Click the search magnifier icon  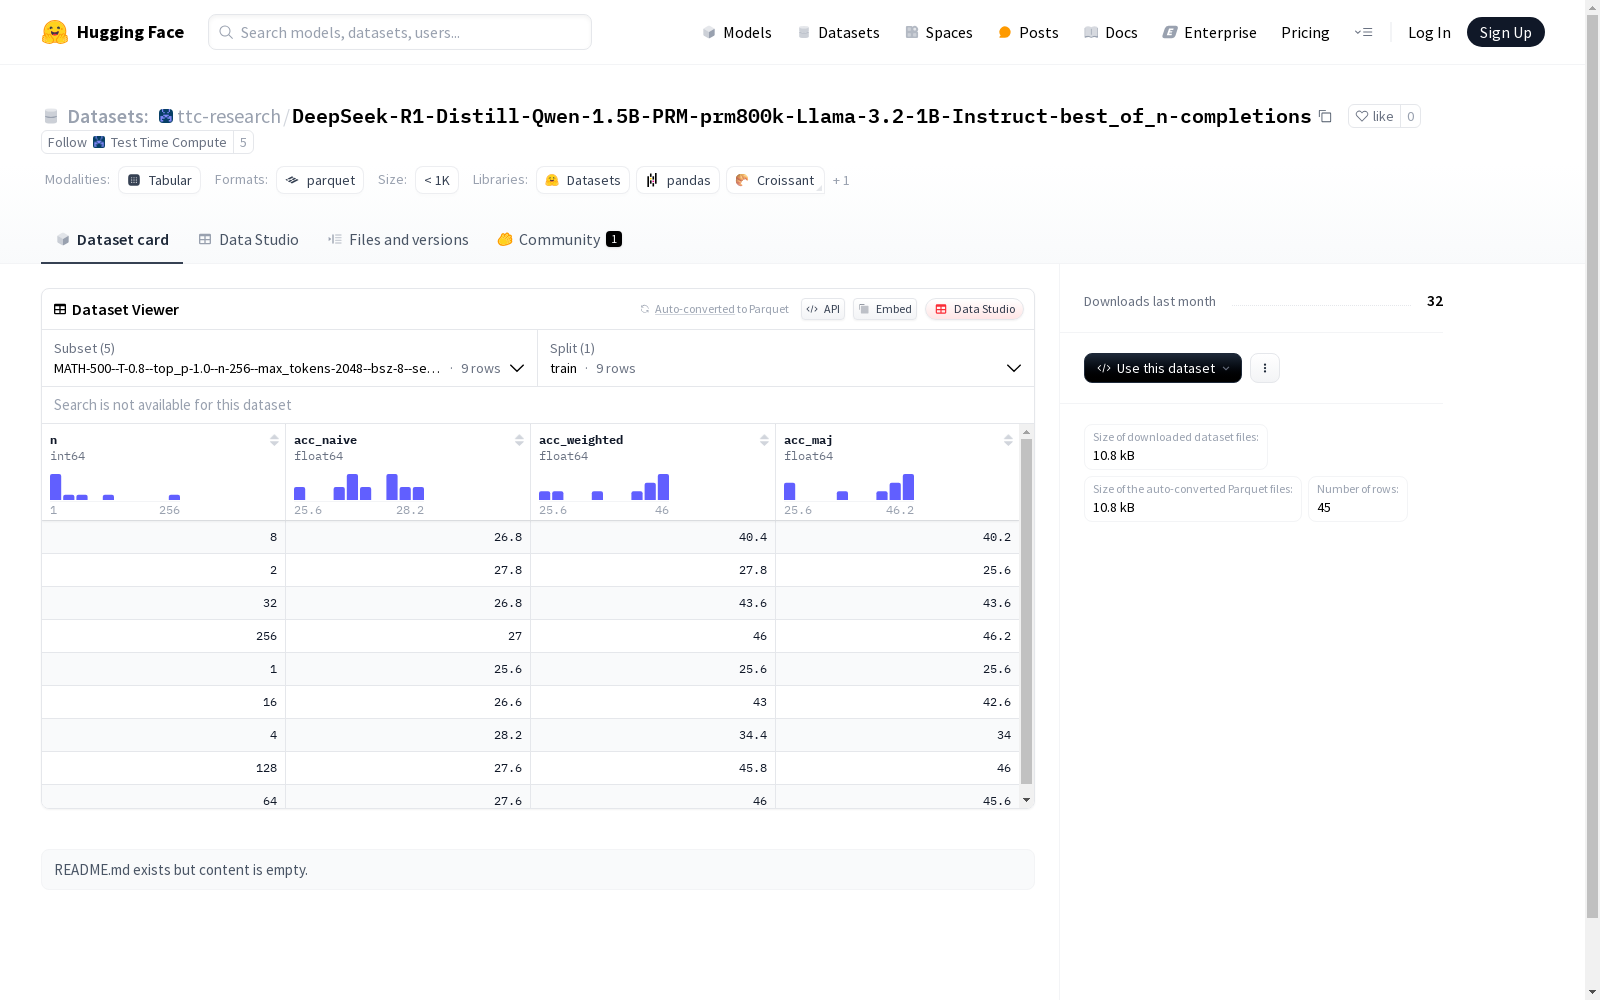pos(226,32)
